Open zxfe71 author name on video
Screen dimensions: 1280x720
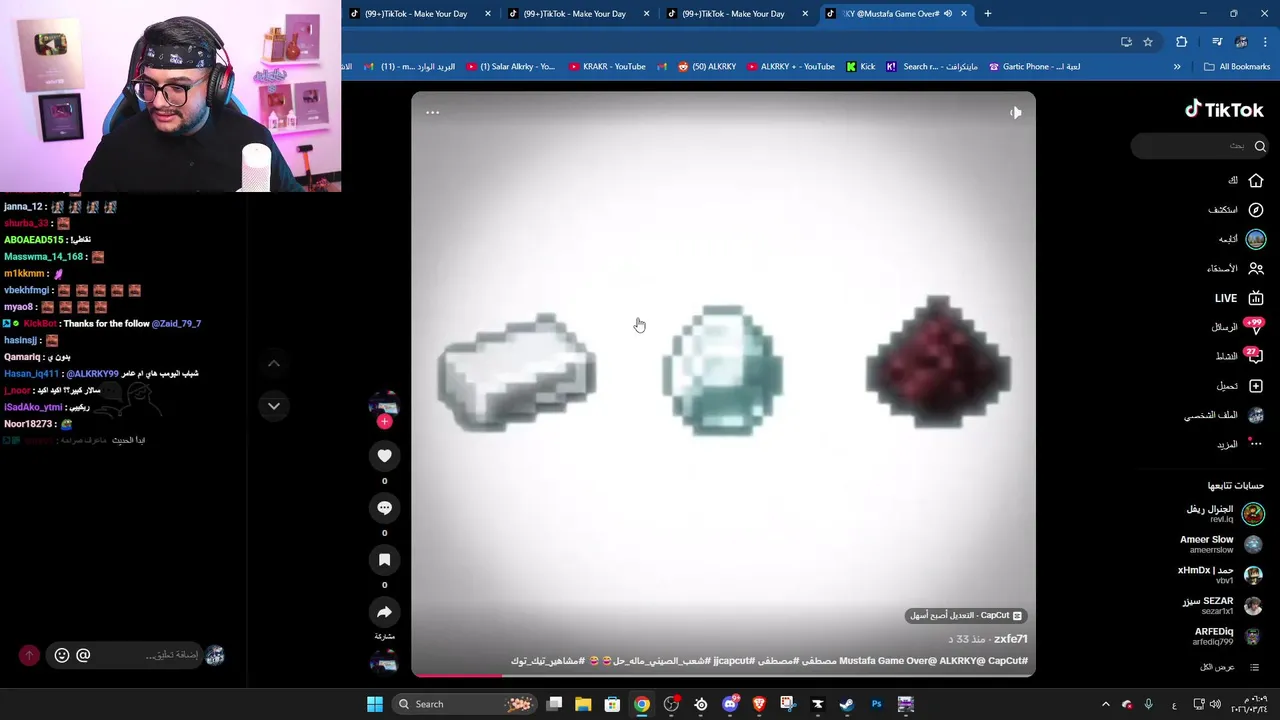point(1011,639)
